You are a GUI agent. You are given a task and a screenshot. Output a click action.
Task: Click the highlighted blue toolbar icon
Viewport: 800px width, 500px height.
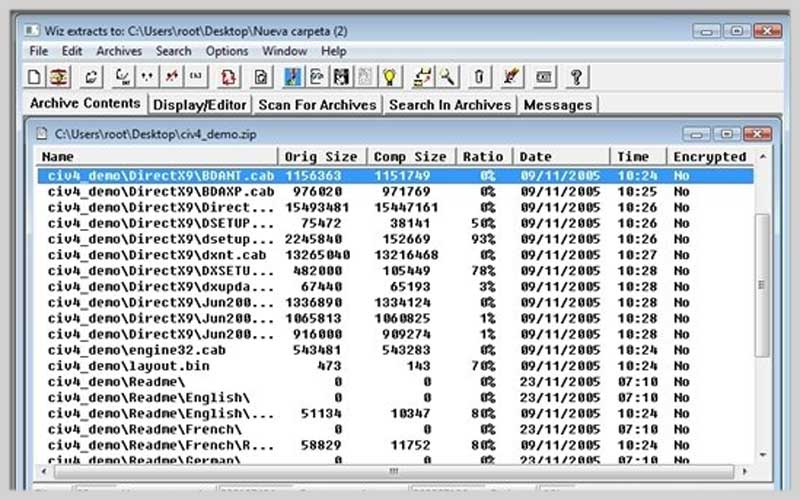click(293, 77)
